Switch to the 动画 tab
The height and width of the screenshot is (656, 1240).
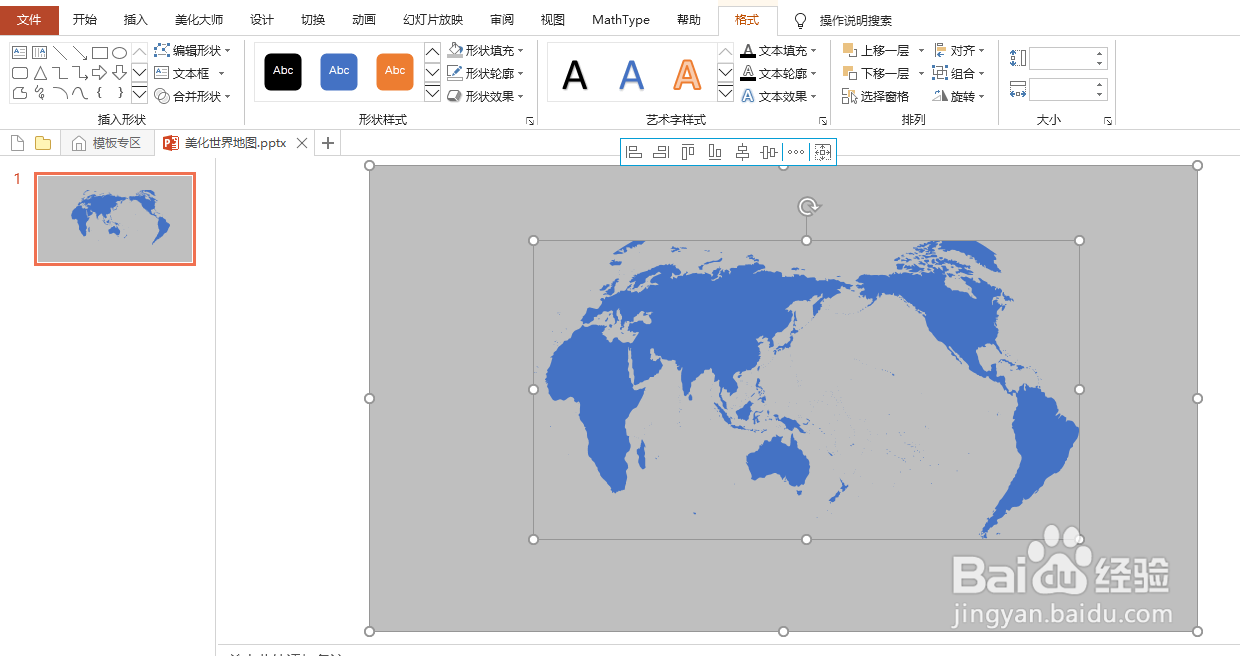[364, 20]
